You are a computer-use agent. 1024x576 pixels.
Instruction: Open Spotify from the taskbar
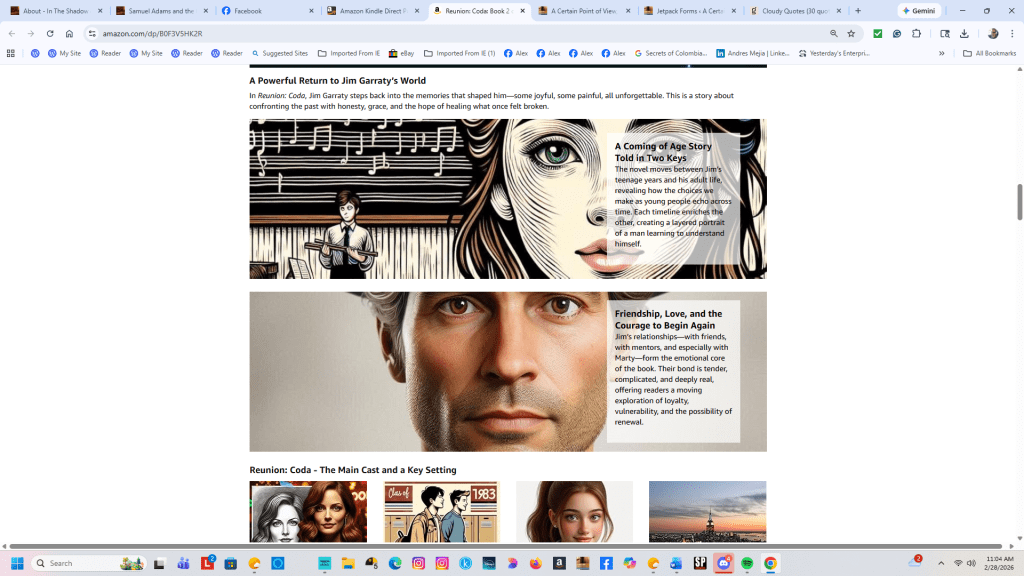747,563
